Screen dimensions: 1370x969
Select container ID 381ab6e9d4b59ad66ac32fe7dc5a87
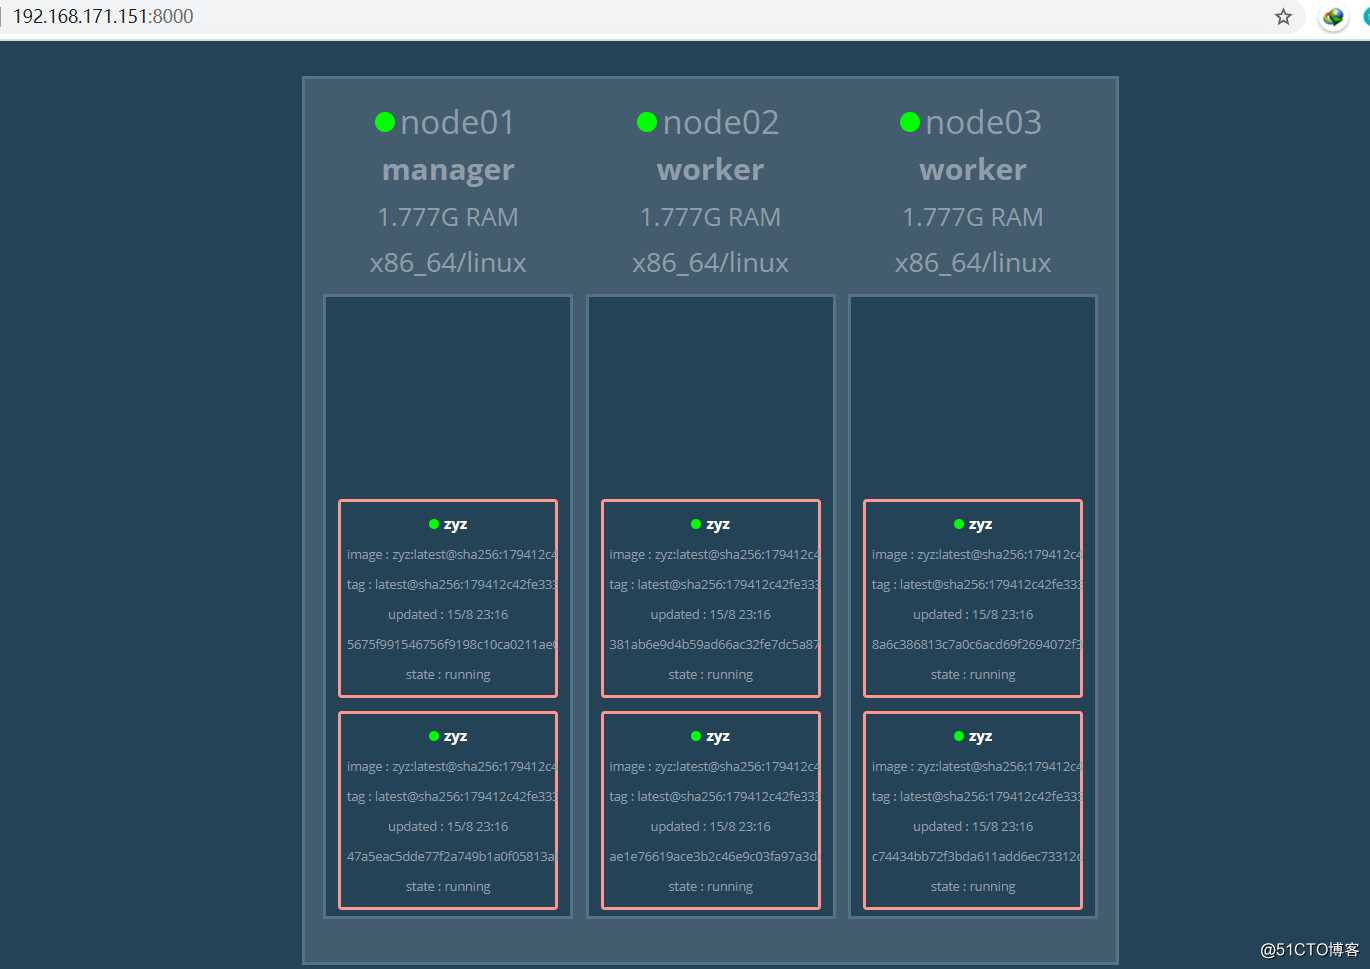point(714,645)
